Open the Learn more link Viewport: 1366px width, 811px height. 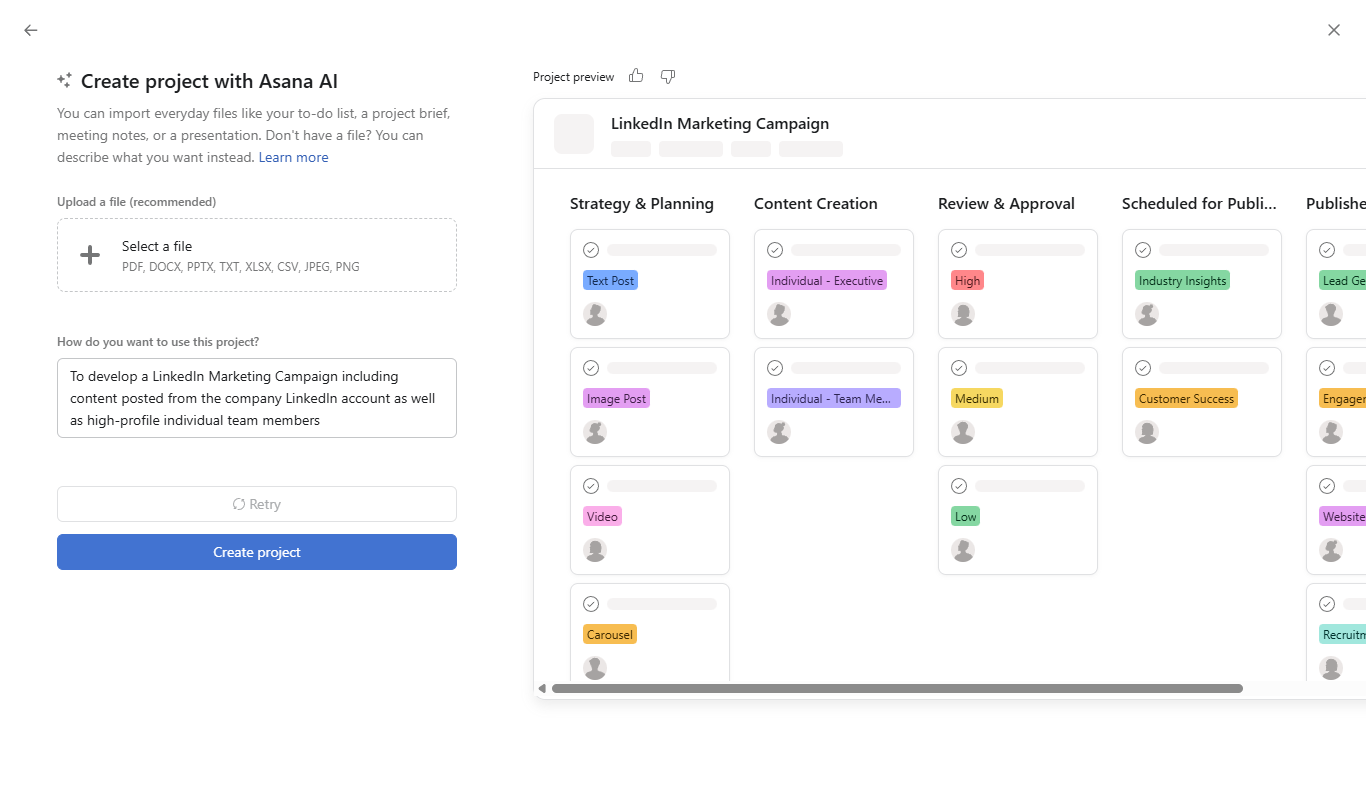point(293,157)
